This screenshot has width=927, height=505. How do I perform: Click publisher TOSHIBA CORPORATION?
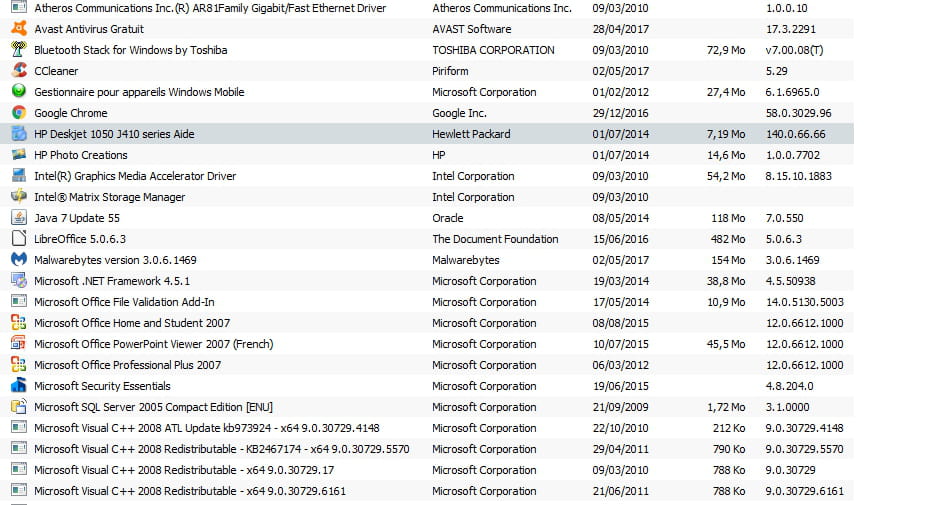(493, 50)
